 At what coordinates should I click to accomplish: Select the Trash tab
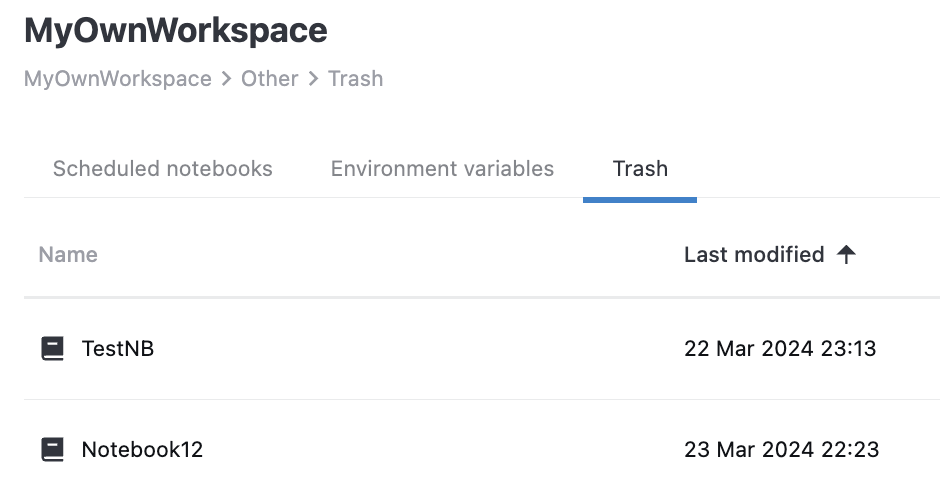click(640, 168)
